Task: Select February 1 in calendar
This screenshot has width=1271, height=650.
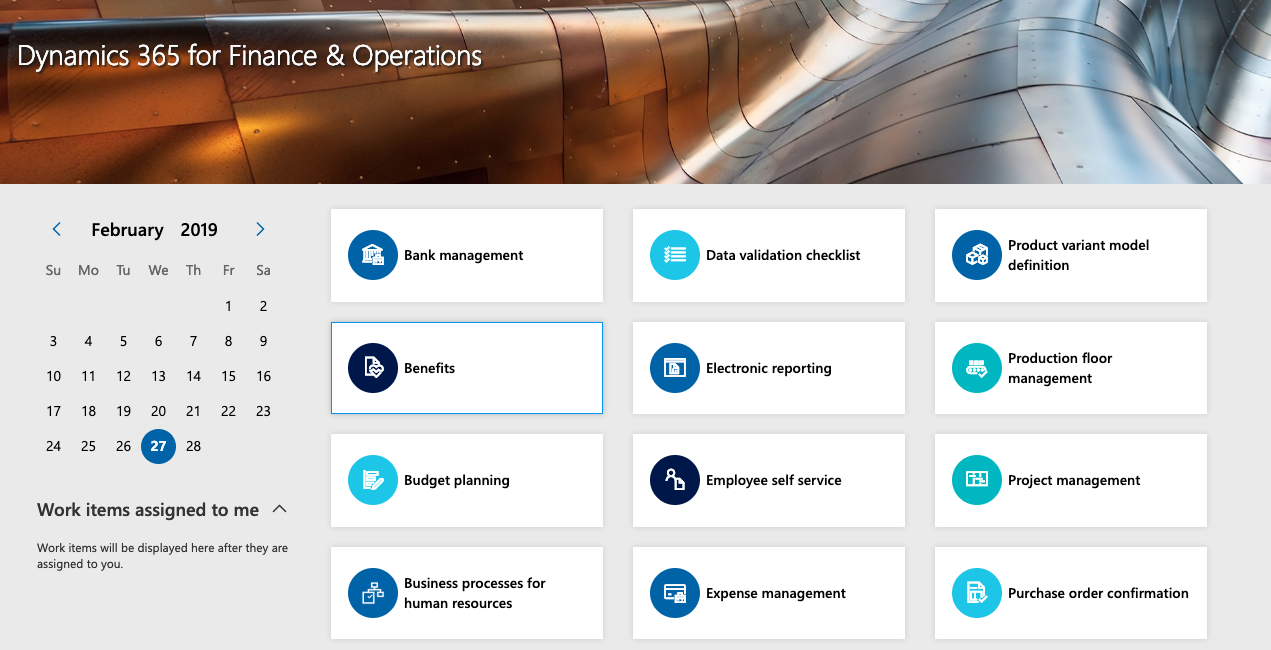Action: [228, 306]
